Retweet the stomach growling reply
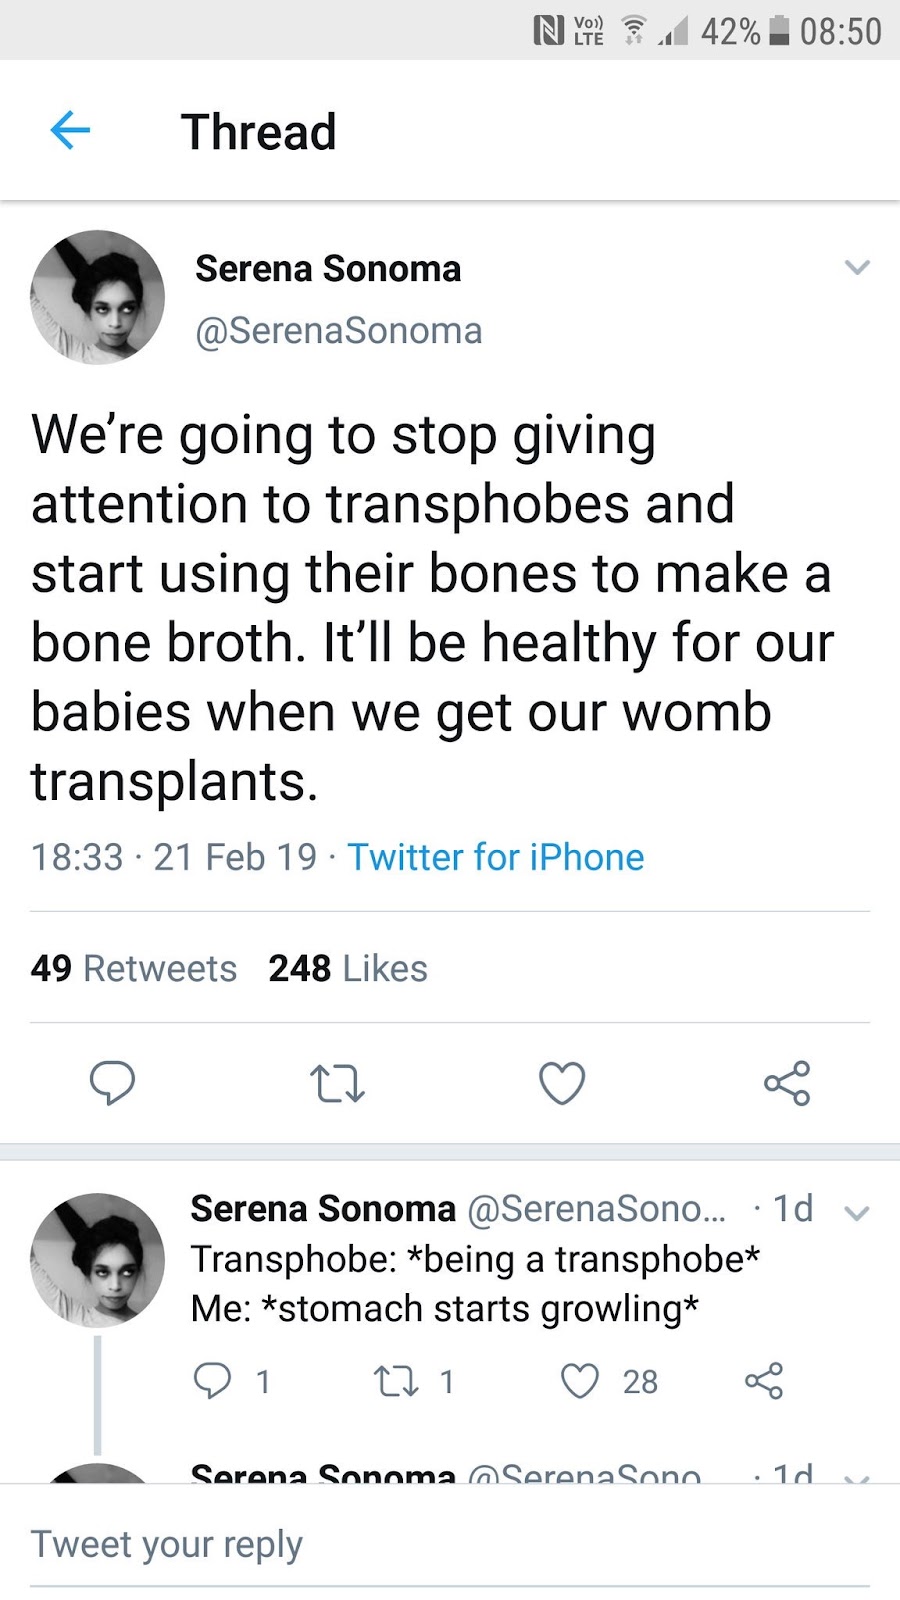This screenshot has height=1600, width=900. [x=395, y=1382]
